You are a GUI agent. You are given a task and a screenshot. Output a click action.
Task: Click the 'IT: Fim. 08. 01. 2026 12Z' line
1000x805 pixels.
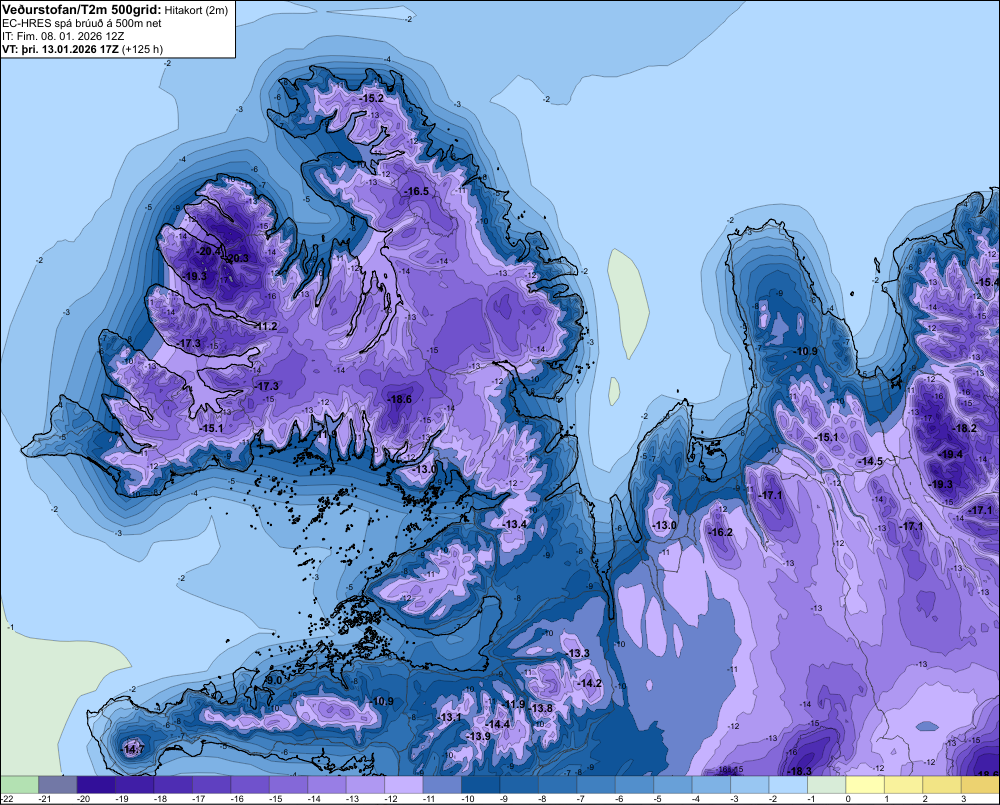click(x=63, y=36)
